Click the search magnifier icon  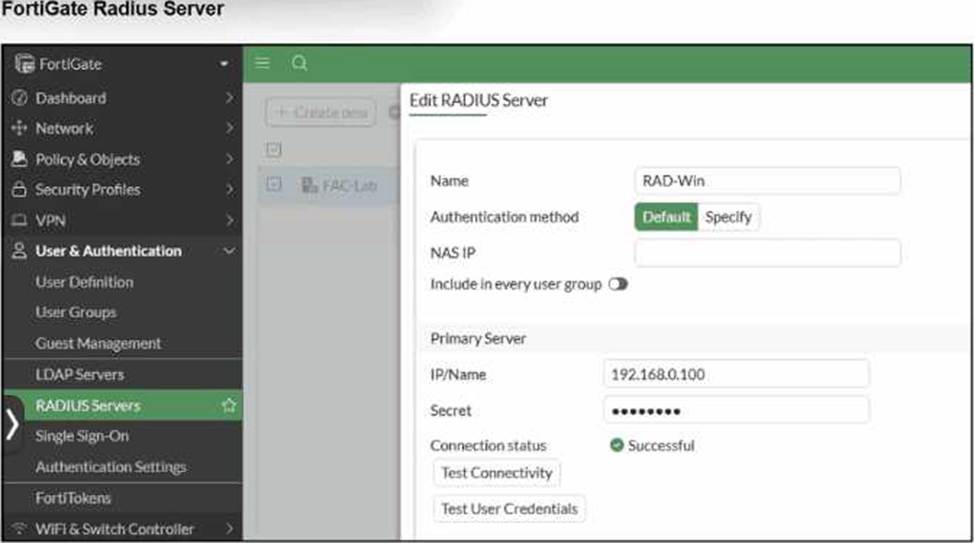(x=298, y=63)
